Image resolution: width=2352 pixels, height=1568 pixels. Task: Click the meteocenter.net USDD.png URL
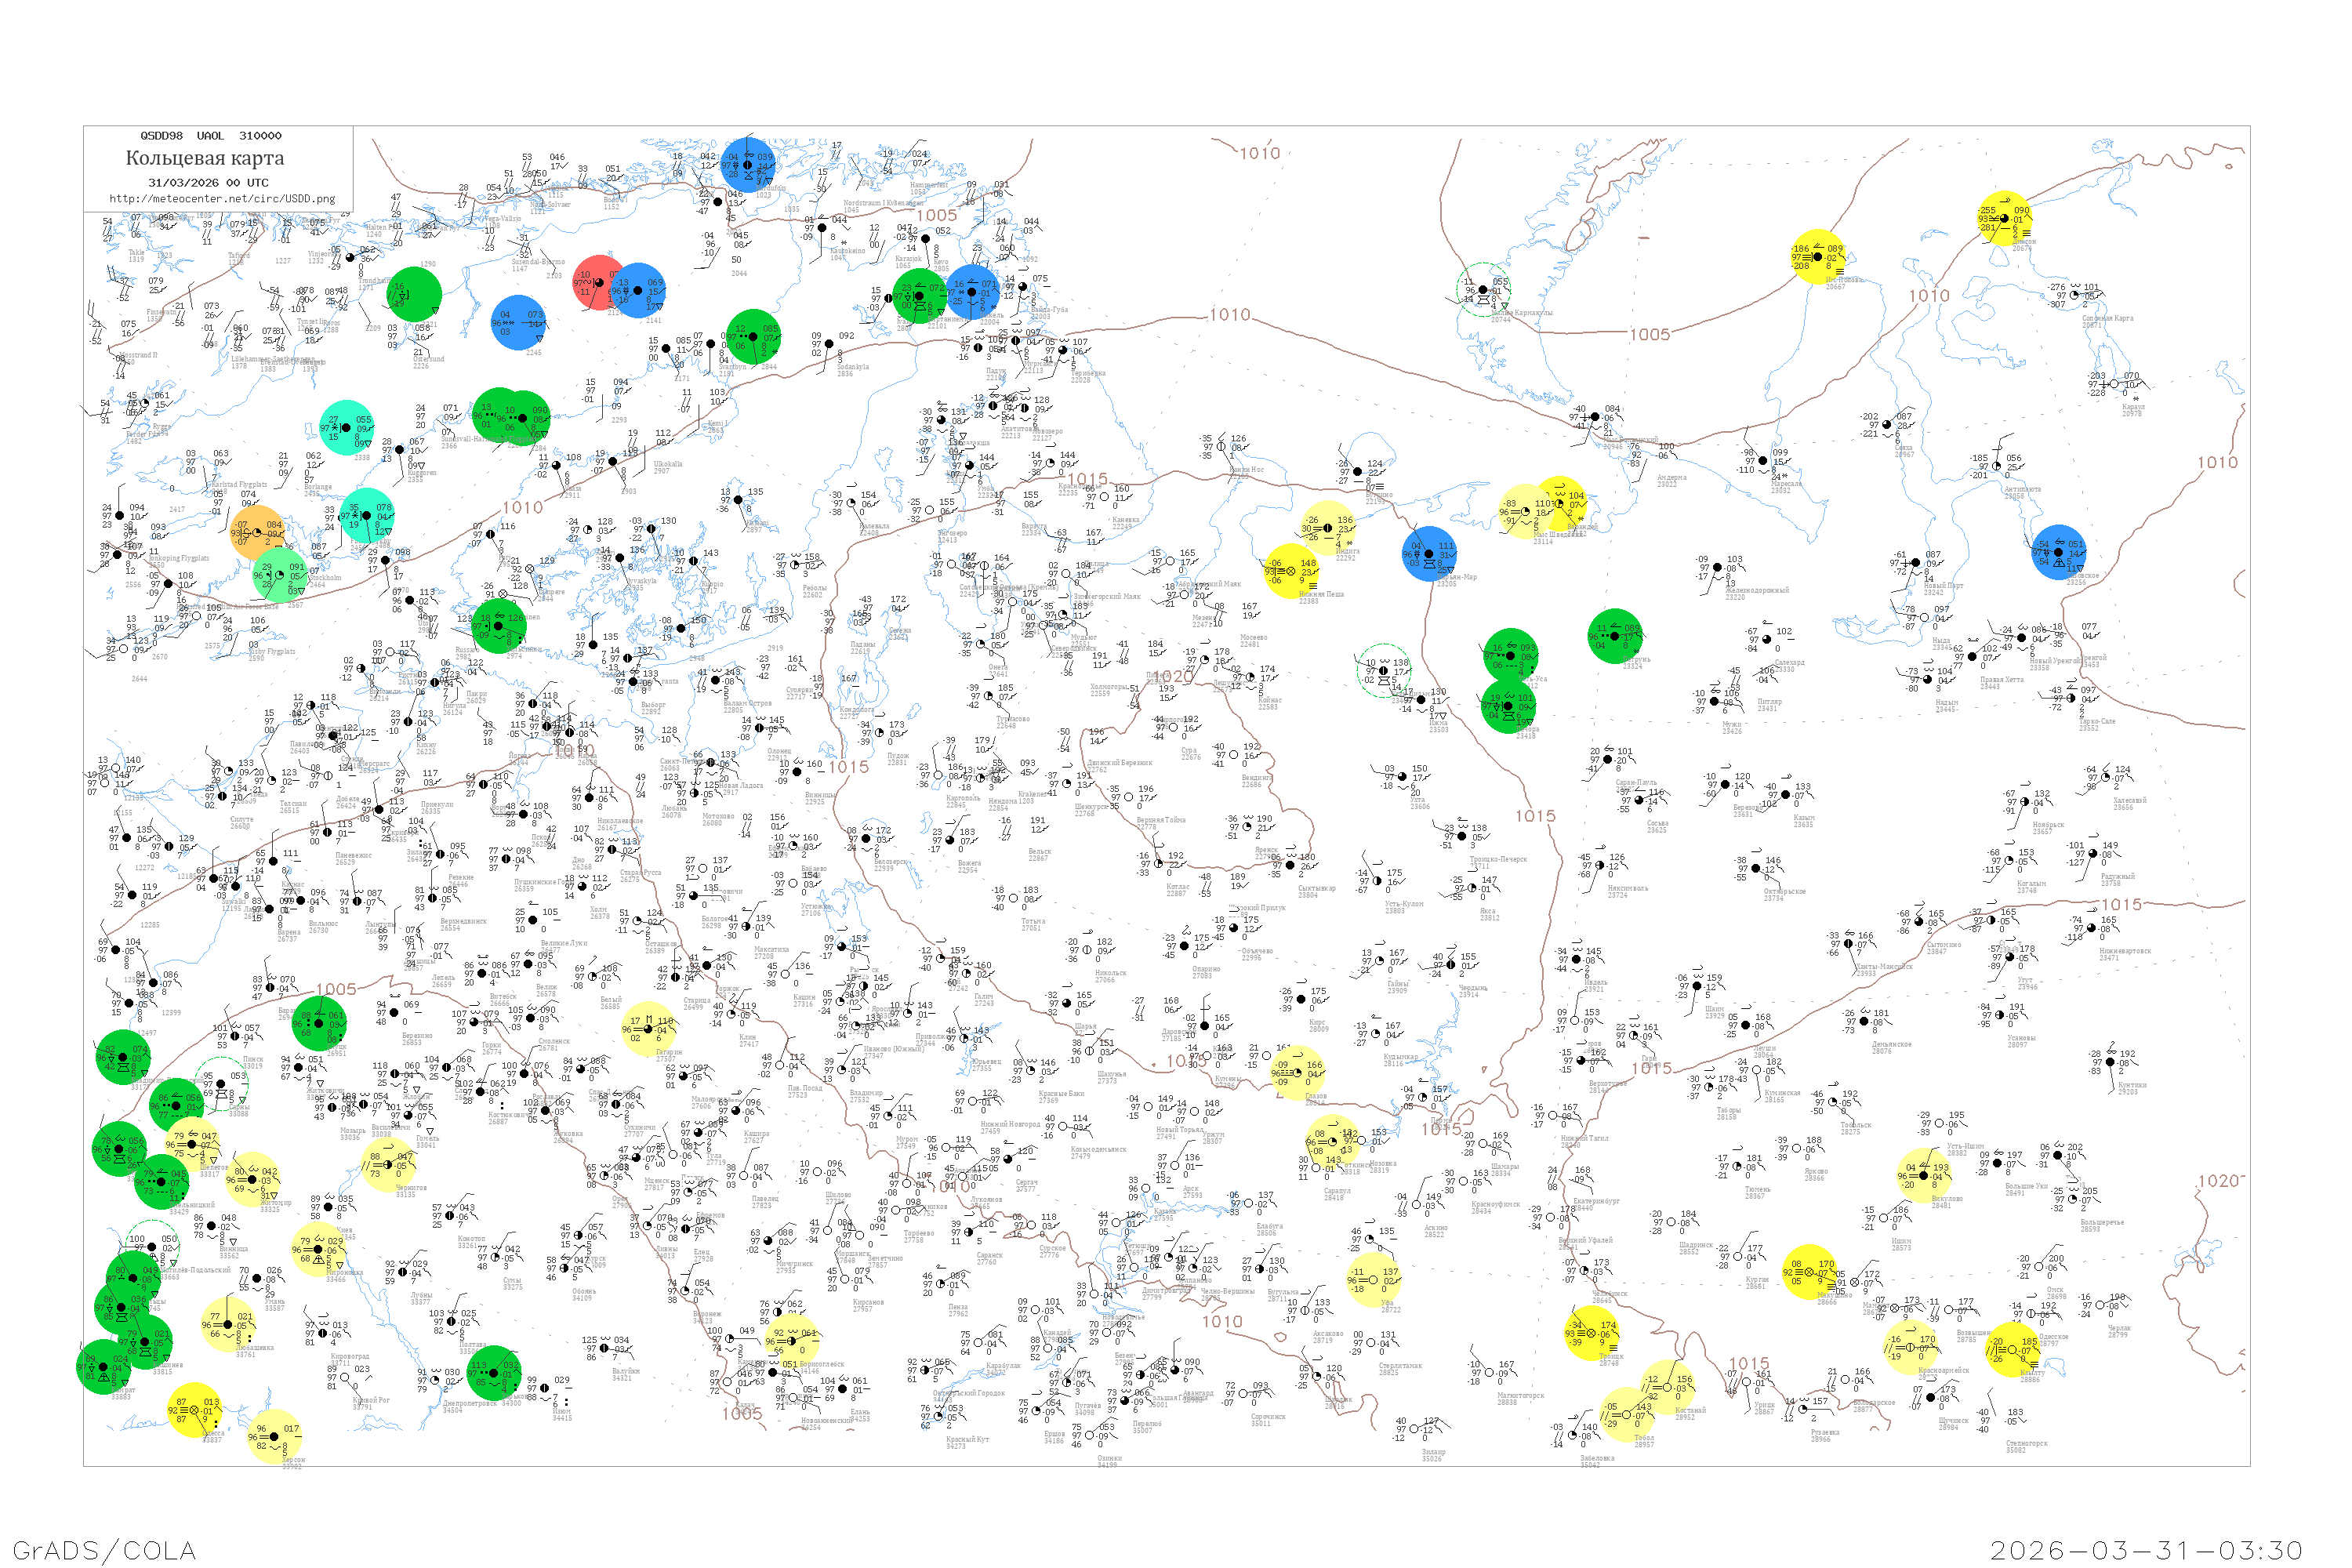(x=222, y=199)
